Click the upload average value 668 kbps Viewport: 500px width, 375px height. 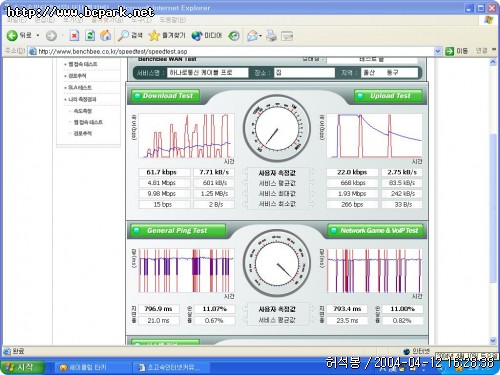point(352,183)
